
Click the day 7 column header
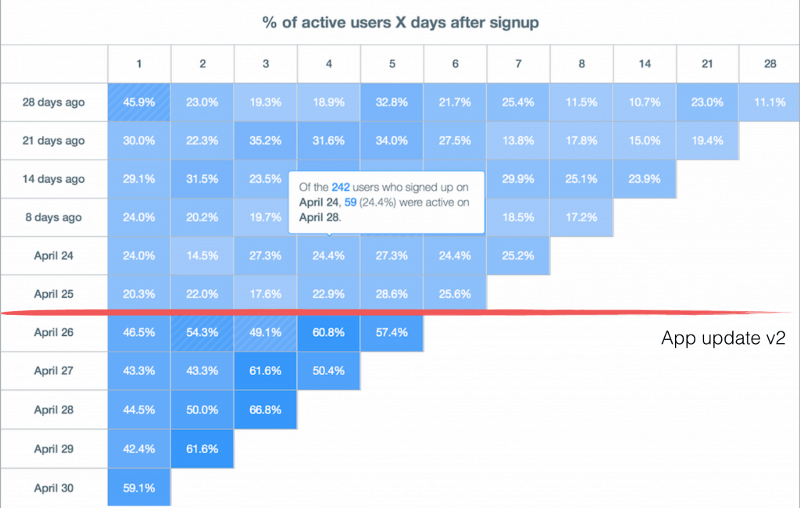point(517,64)
